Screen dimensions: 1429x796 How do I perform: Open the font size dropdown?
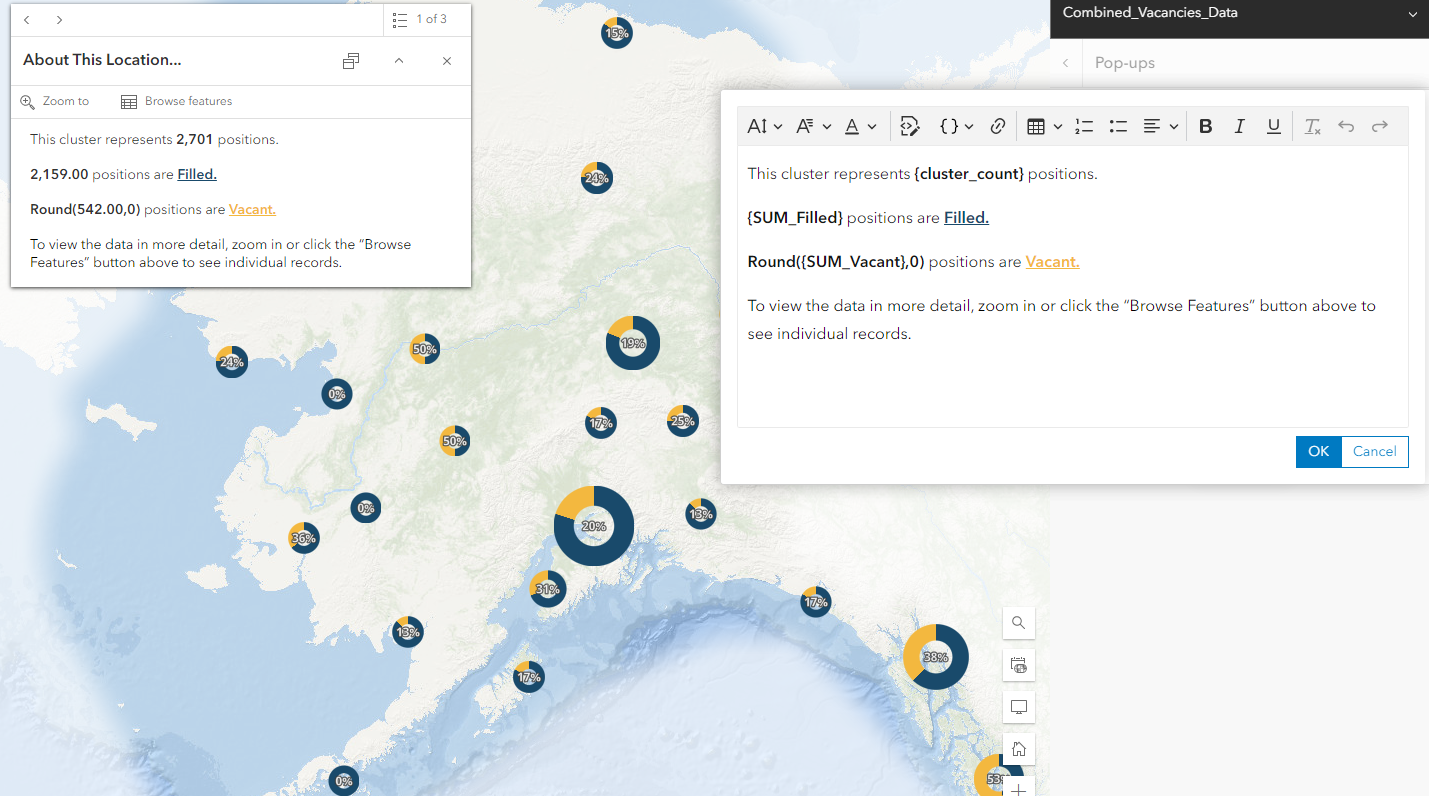pyautogui.click(x=765, y=126)
